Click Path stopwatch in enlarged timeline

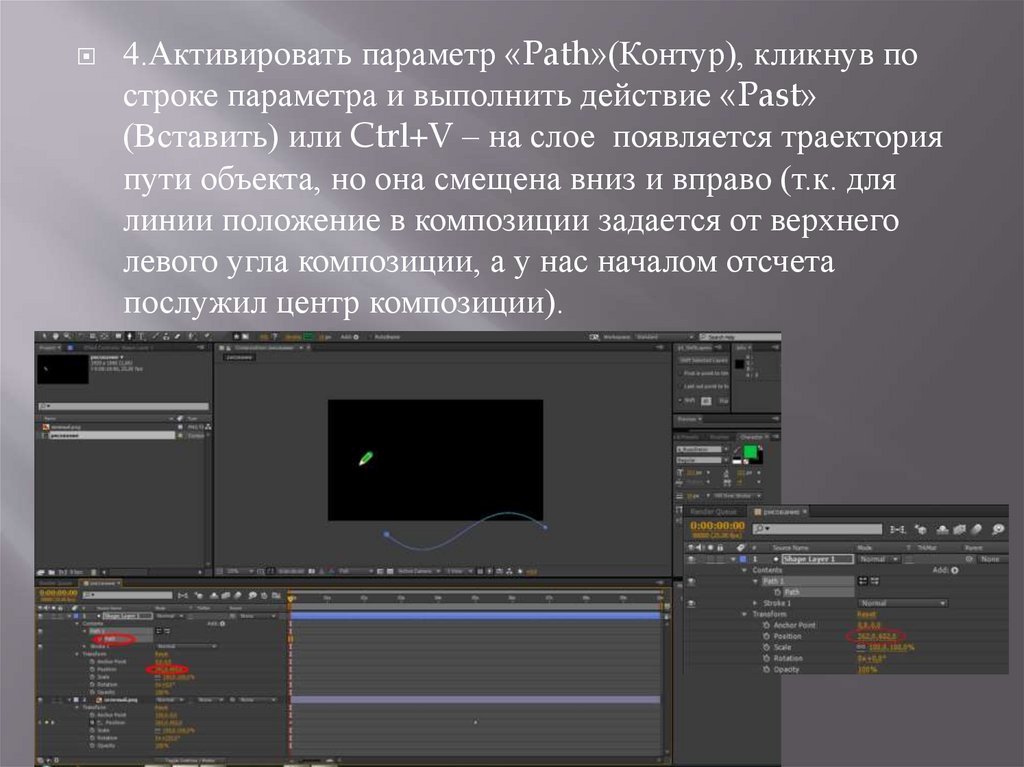point(777,592)
